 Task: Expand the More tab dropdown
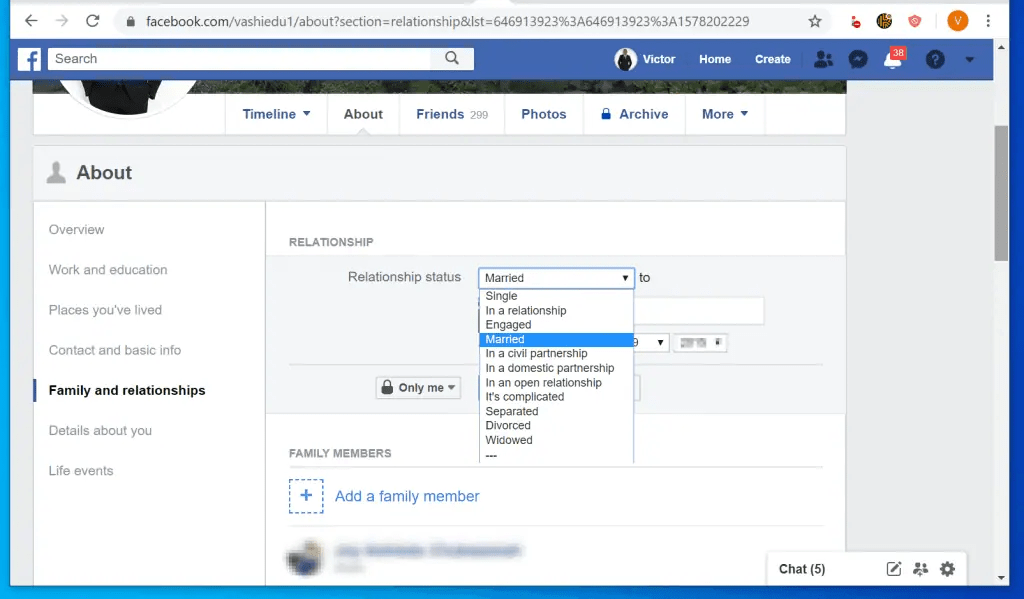click(724, 114)
